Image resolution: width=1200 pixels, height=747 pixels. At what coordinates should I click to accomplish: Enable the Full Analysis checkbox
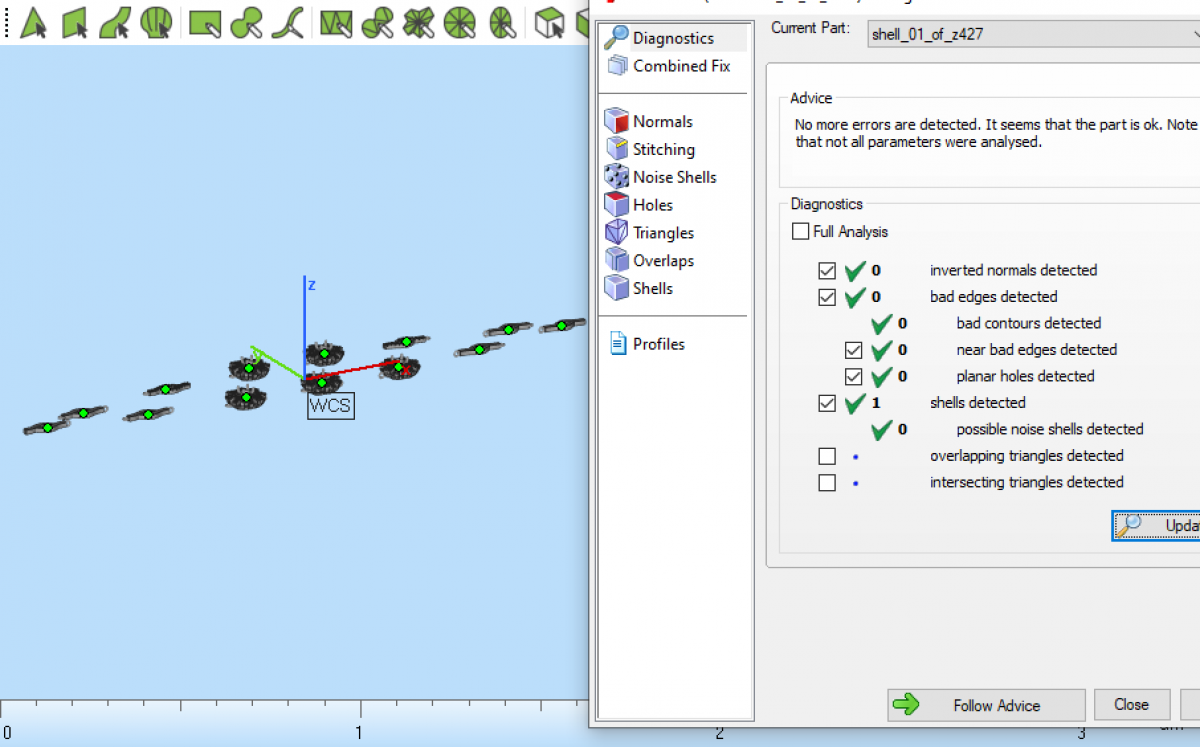tap(800, 231)
